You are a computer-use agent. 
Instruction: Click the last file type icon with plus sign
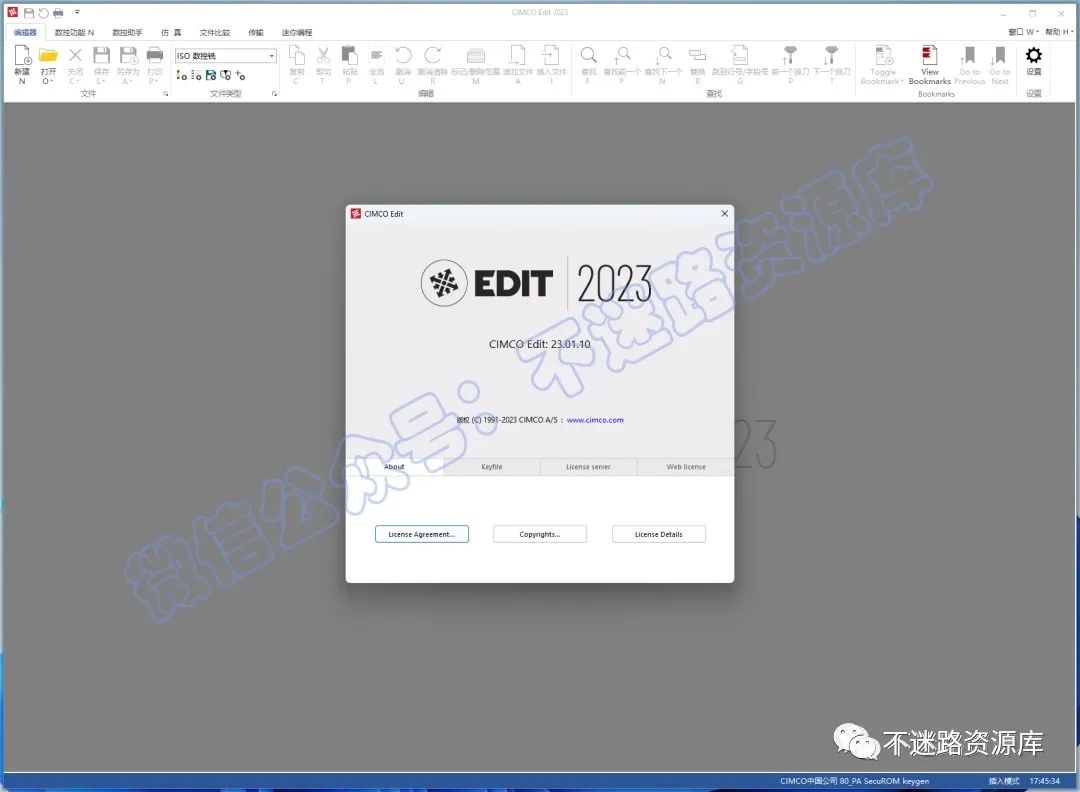pos(240,75)
